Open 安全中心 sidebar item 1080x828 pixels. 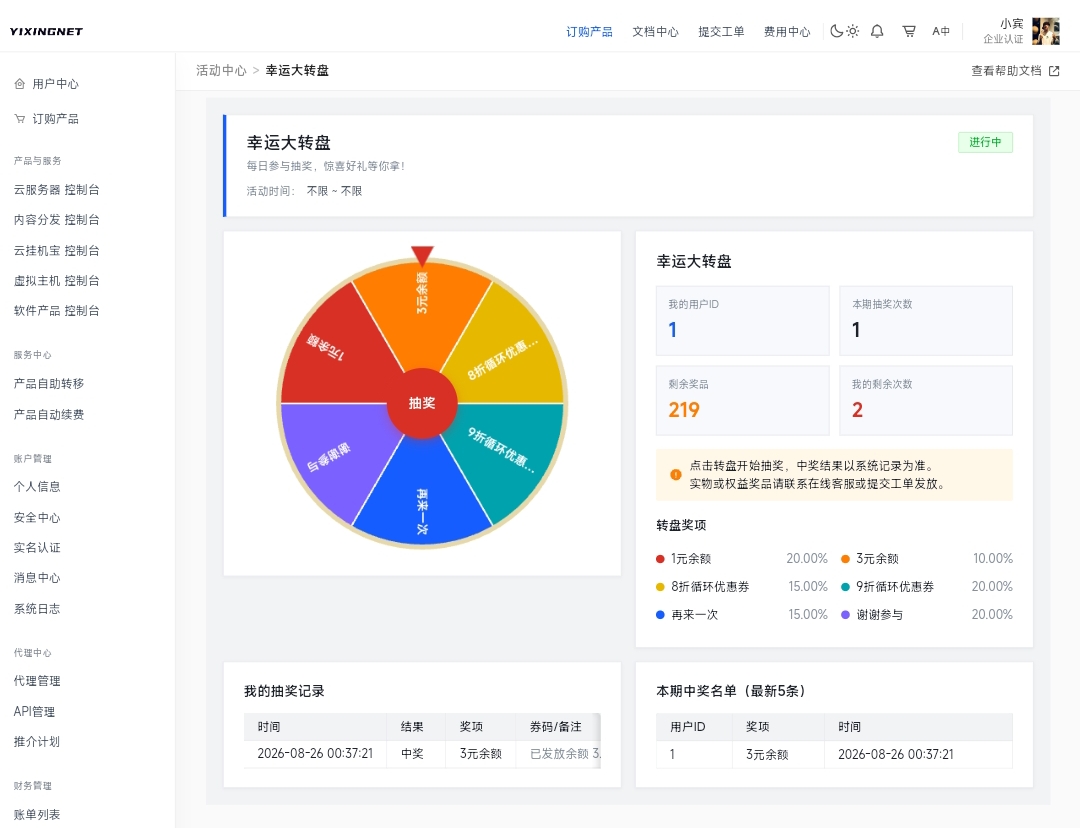(x=37, y=517)
